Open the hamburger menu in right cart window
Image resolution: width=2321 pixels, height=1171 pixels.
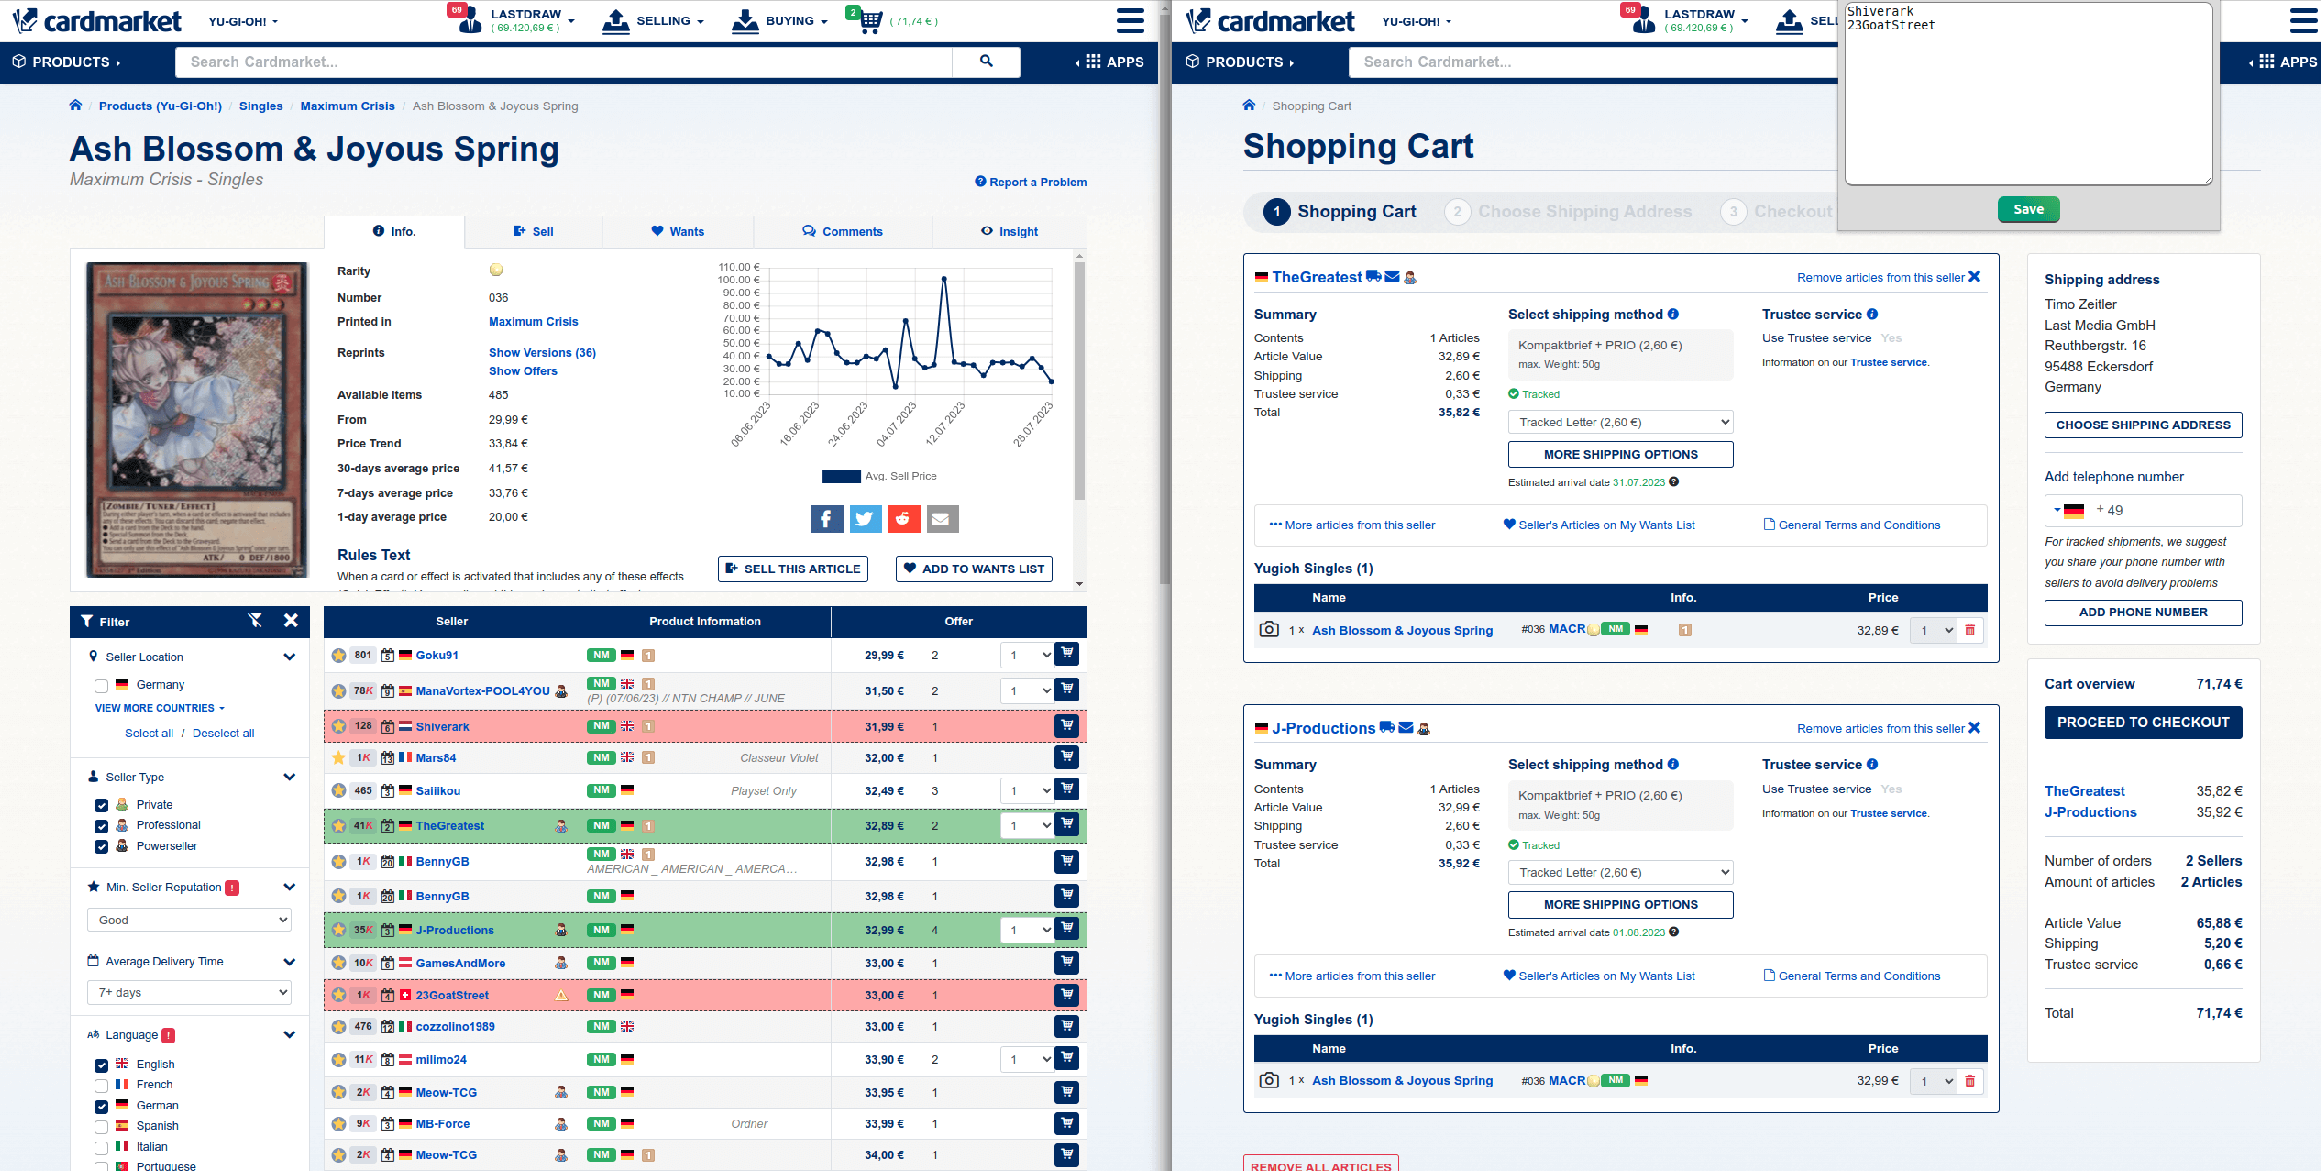[x=2304, y=20]
